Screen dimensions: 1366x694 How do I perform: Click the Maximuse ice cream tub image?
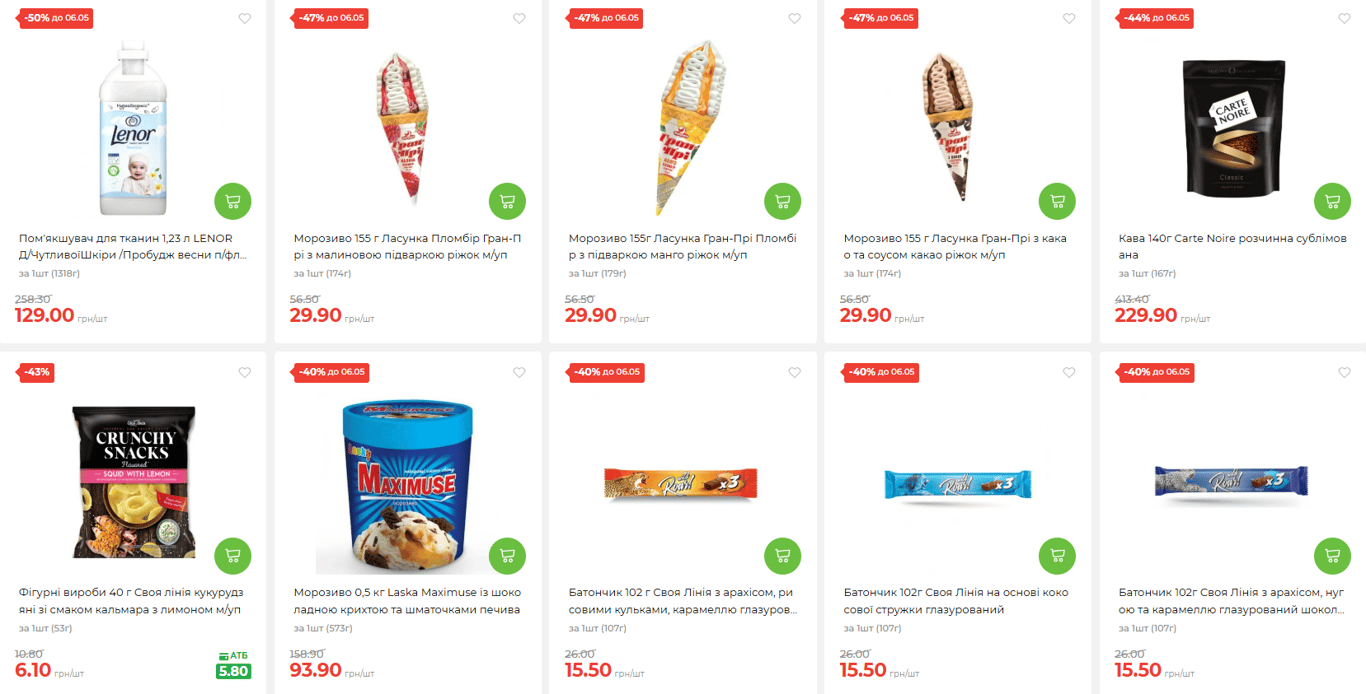pyautogui.click(x=408, y=488)
